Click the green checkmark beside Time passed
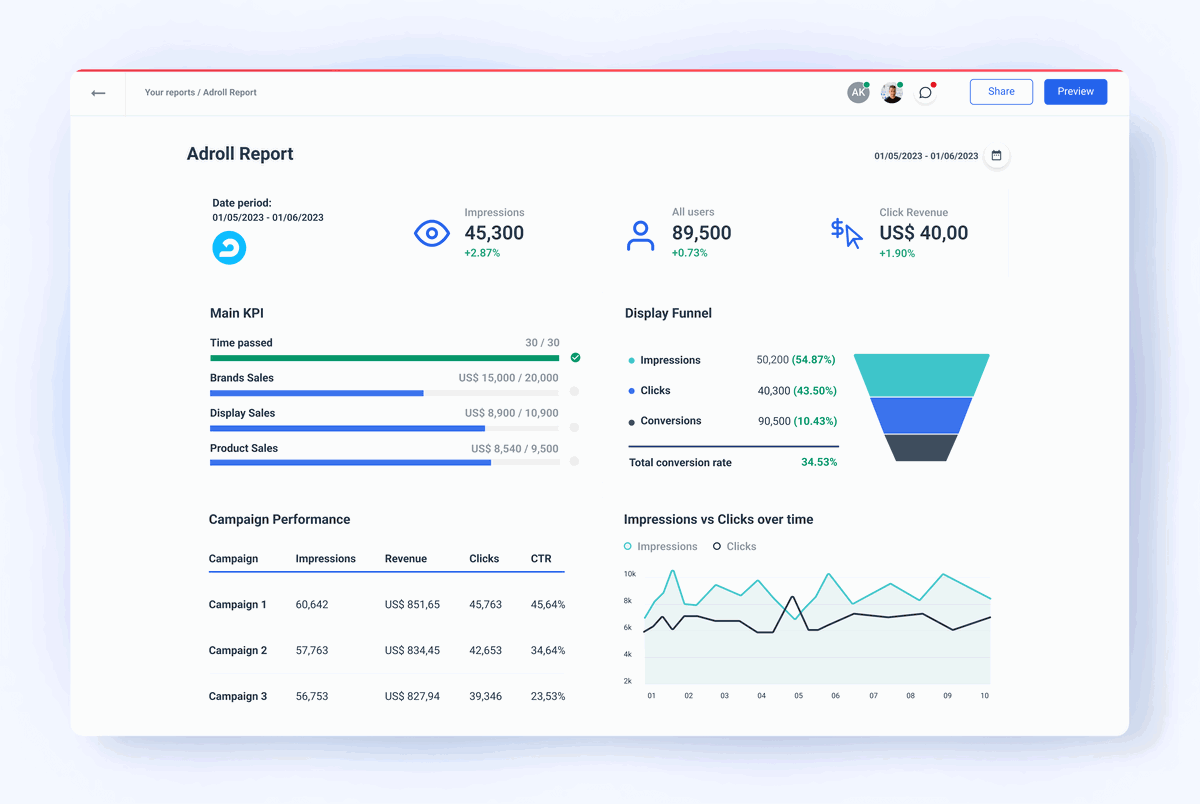The height and width of the screenshot is (804, 1200). pyautogui.click(x=575, y=356)
